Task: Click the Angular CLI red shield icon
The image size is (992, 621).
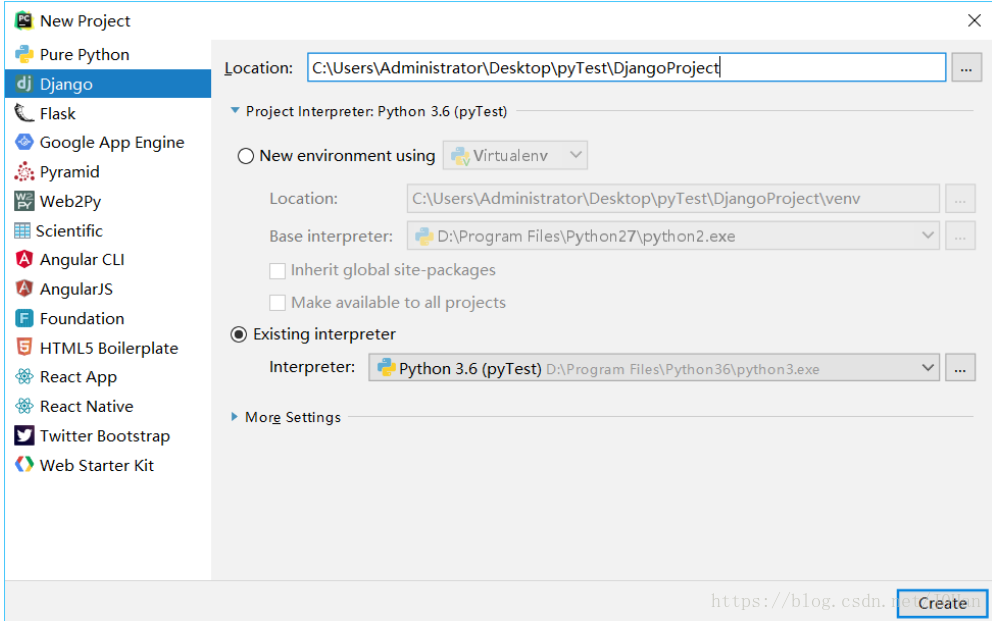Action: tap(24, 259)
